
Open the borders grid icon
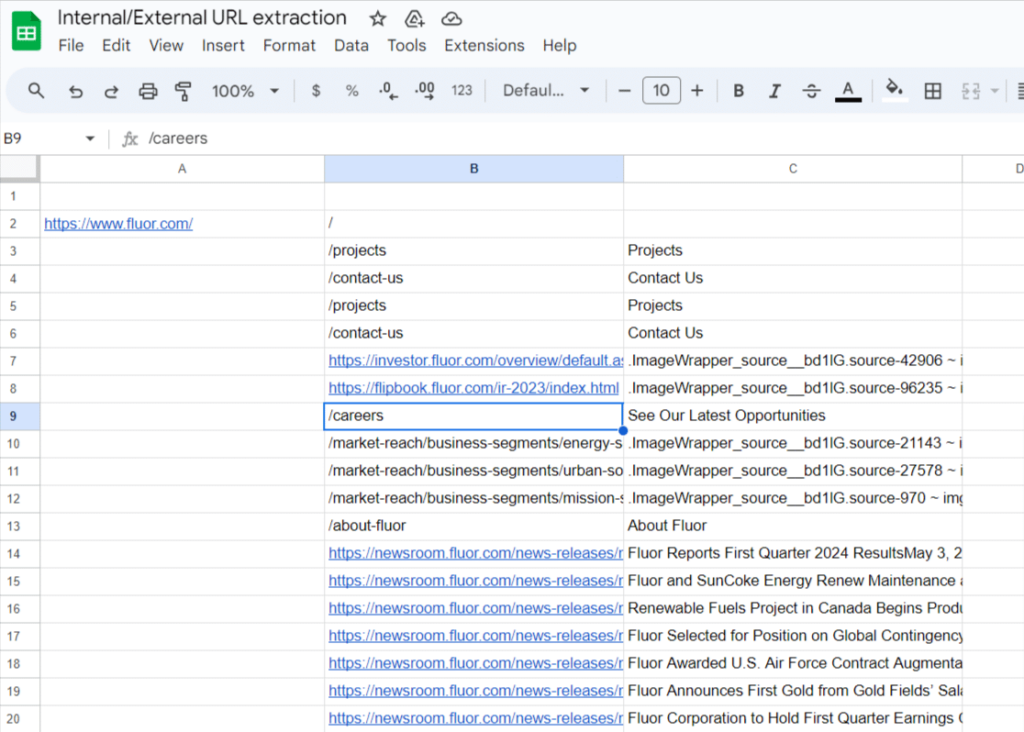click(x=932, y=91)
